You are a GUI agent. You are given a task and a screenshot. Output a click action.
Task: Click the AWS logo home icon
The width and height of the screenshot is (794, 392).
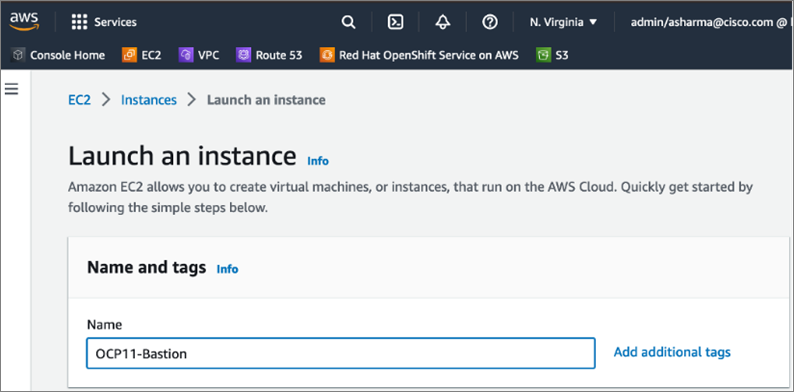[24, 21]
